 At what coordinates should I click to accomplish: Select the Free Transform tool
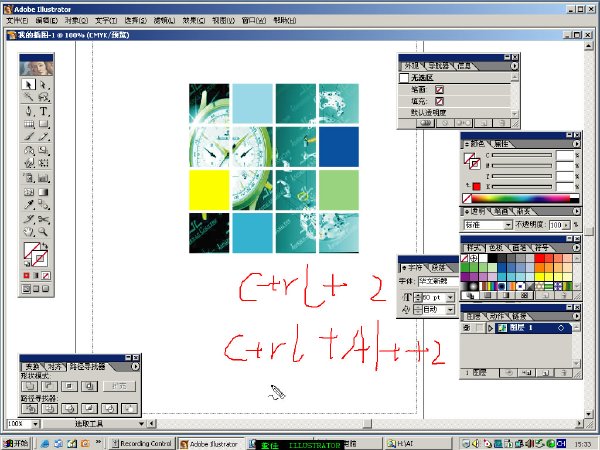pyautogui.click(x=44, y=163)
